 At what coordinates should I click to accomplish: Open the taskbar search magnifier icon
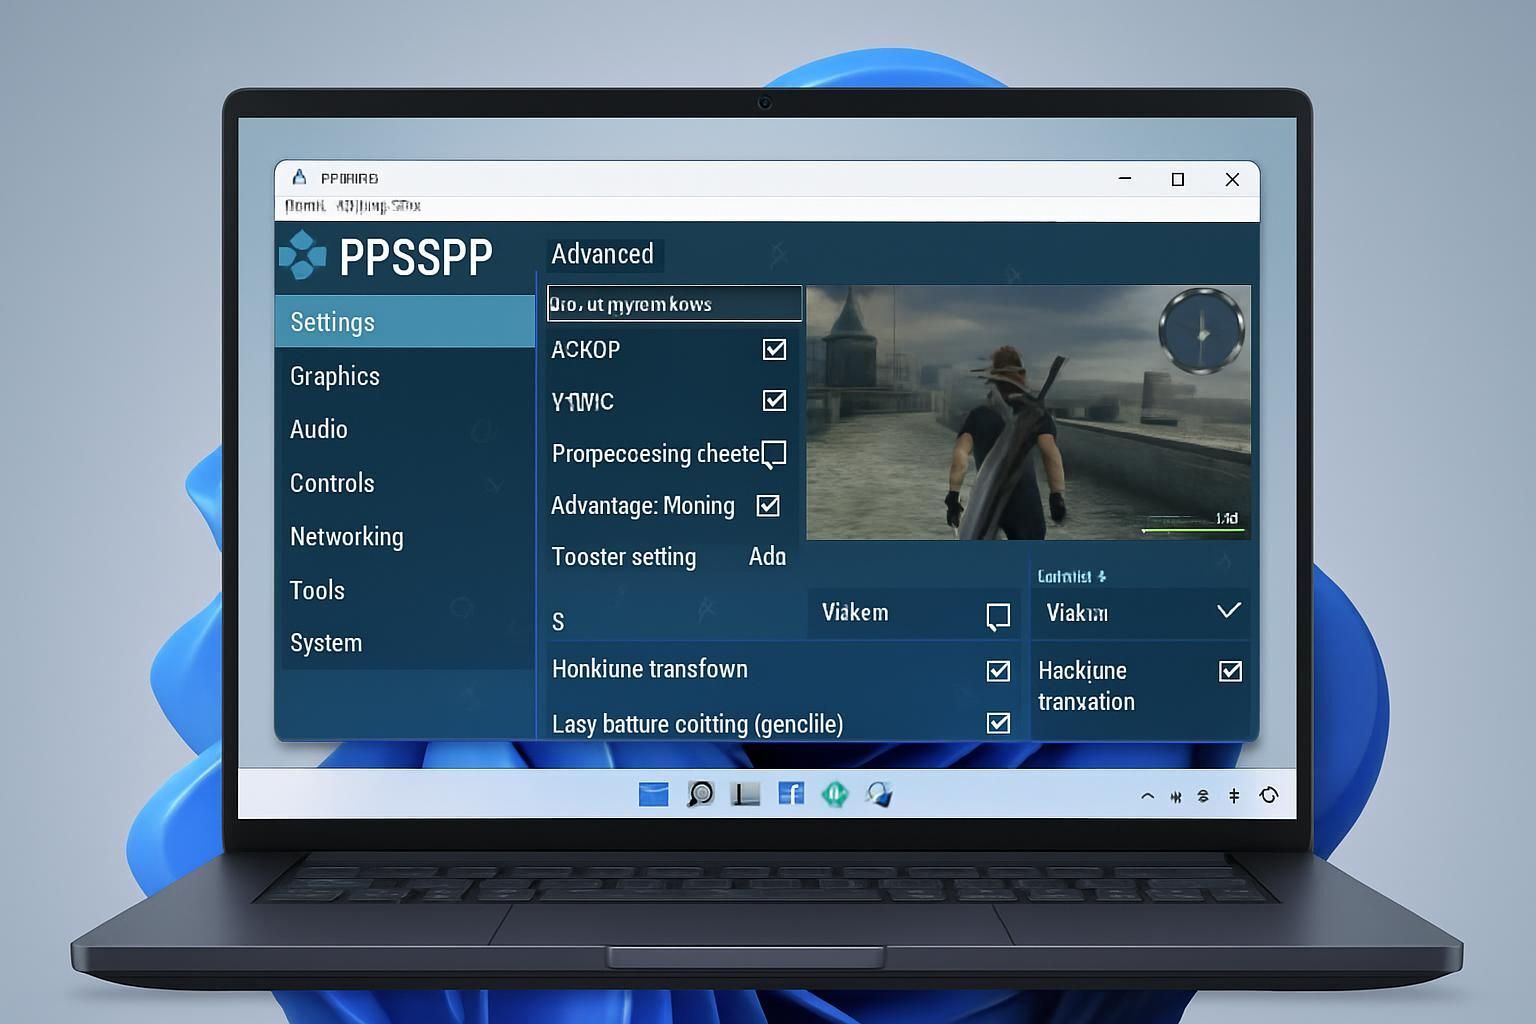point(700,795)
